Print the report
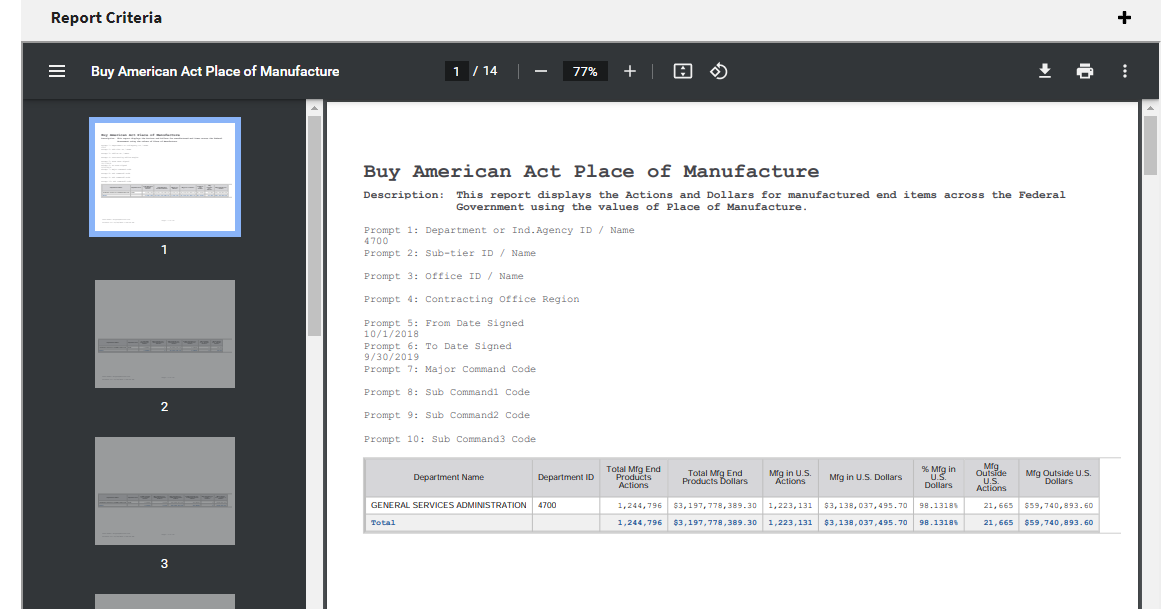The height and width of the screenshot is (609, 1163). point(1084,71)
